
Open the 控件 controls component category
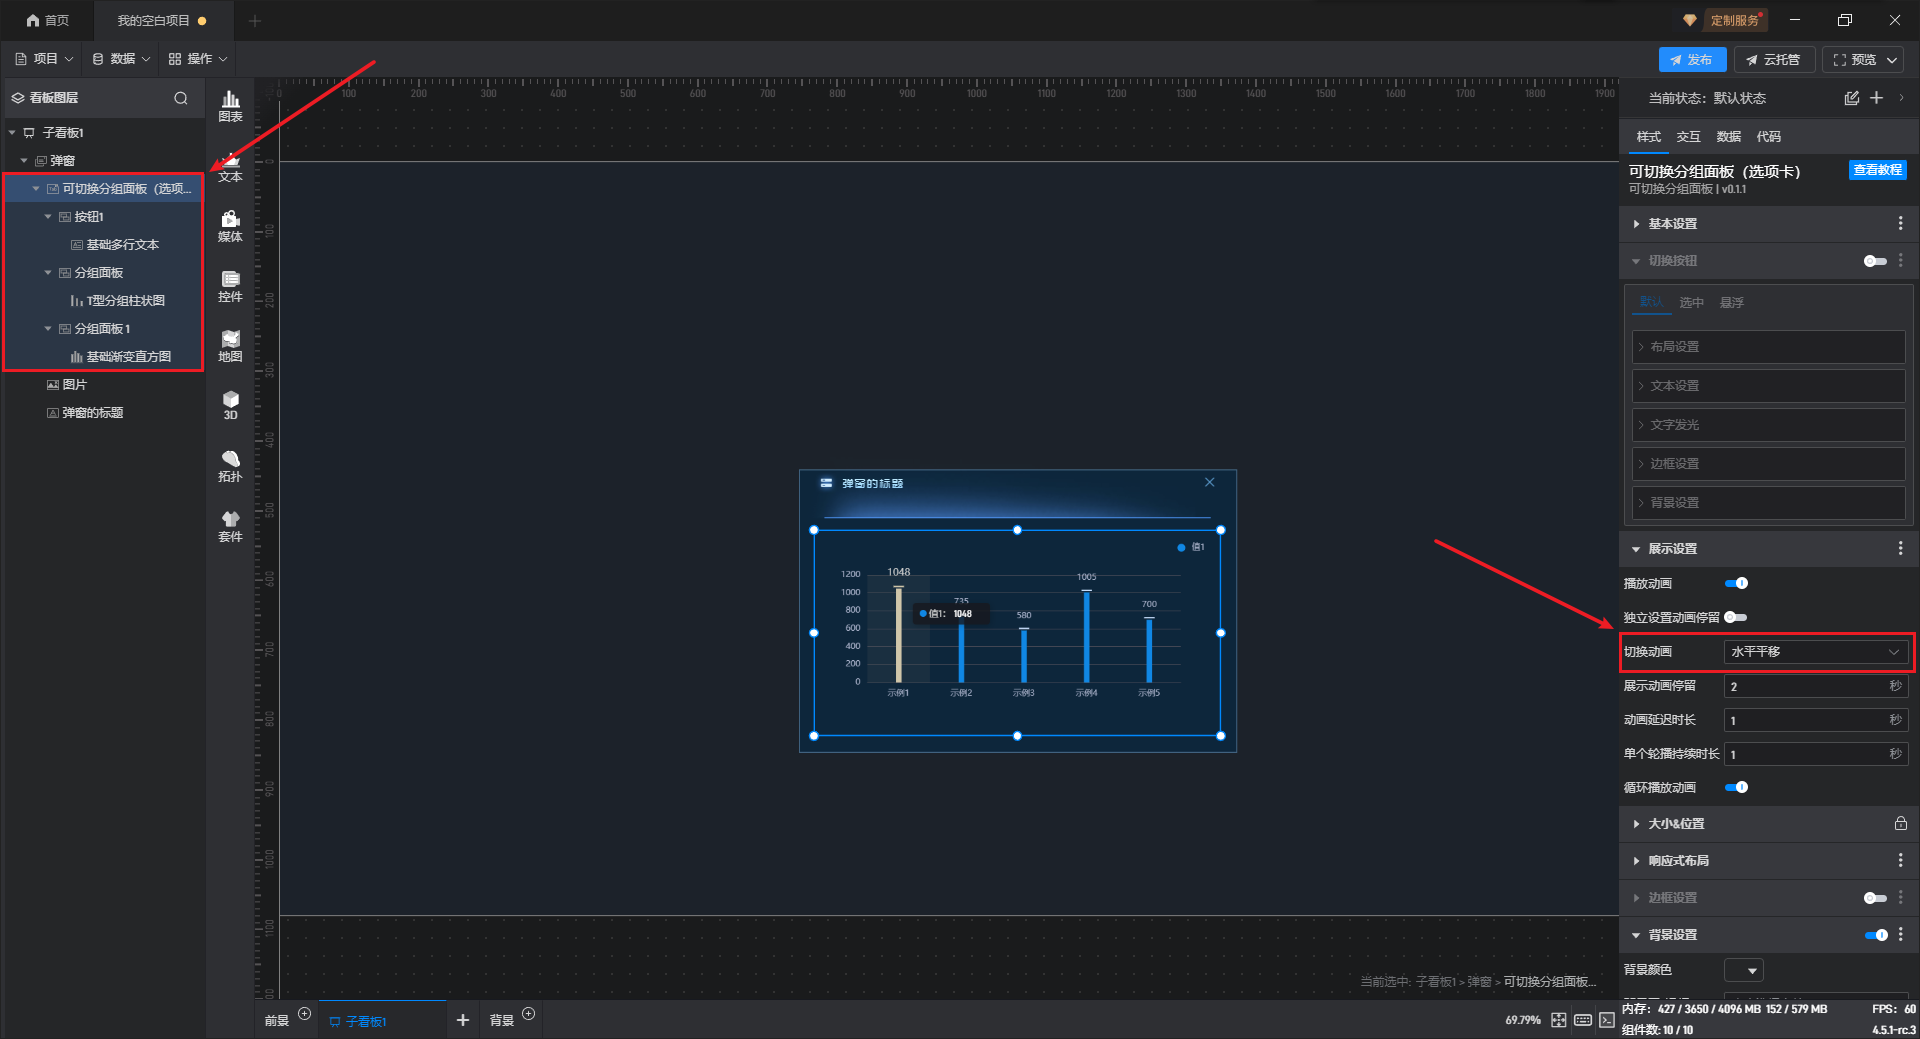click(230, 287)
